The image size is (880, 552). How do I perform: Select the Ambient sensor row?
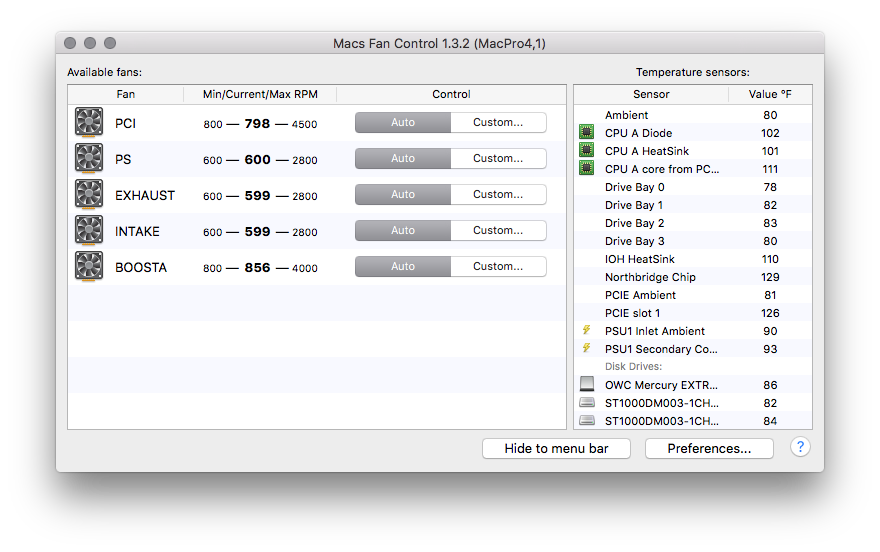pyautogui.click(x=693, y=114)
